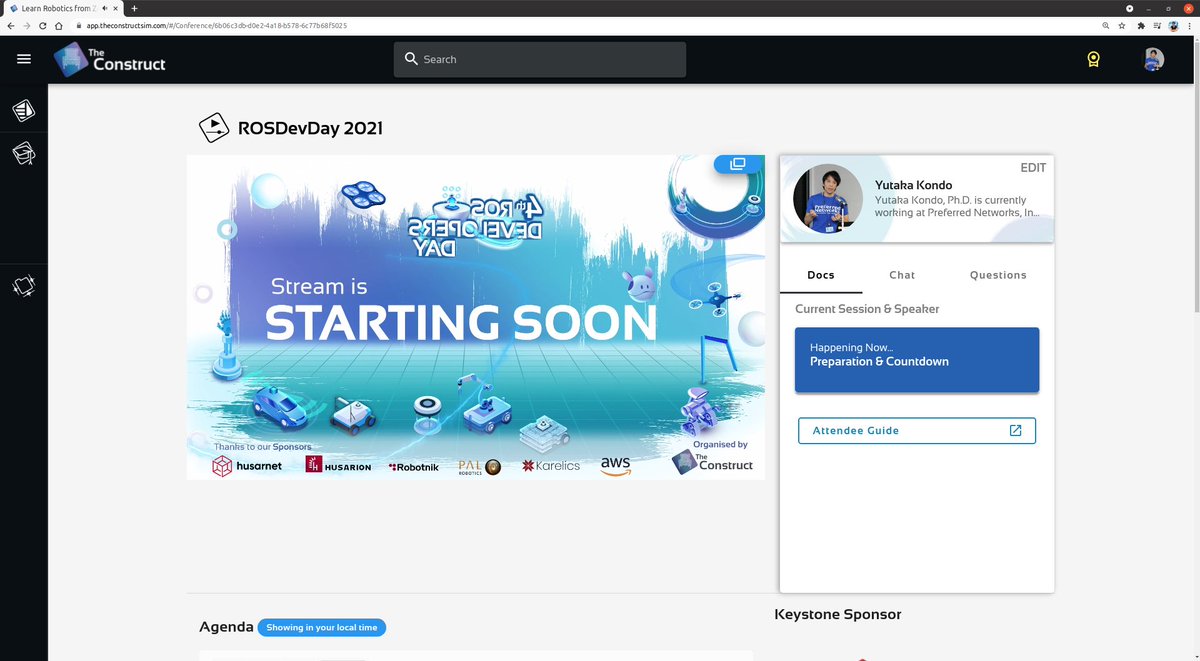Click the Husarnet sponsor logo

tap(246, 465)
